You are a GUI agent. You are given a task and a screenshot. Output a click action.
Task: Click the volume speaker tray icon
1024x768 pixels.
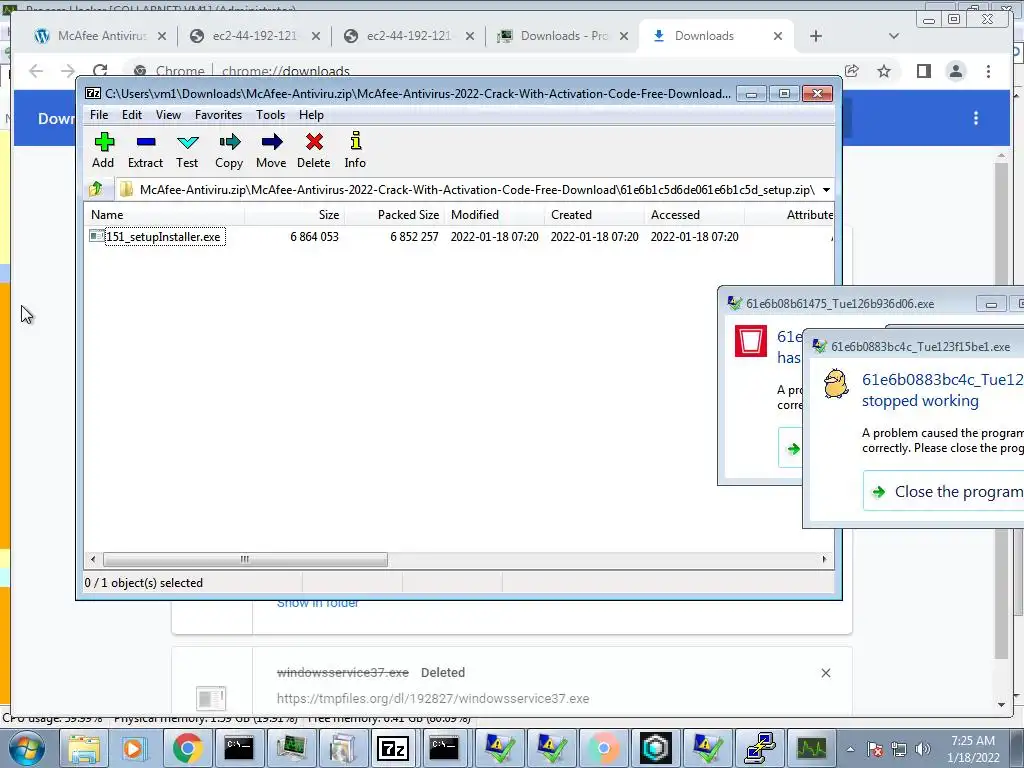click(922, 749)
